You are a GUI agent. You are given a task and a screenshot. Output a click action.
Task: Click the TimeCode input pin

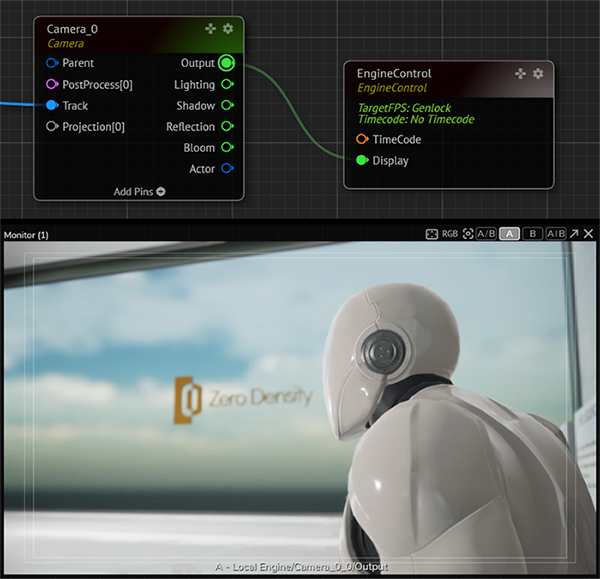(x=362, y=139)
